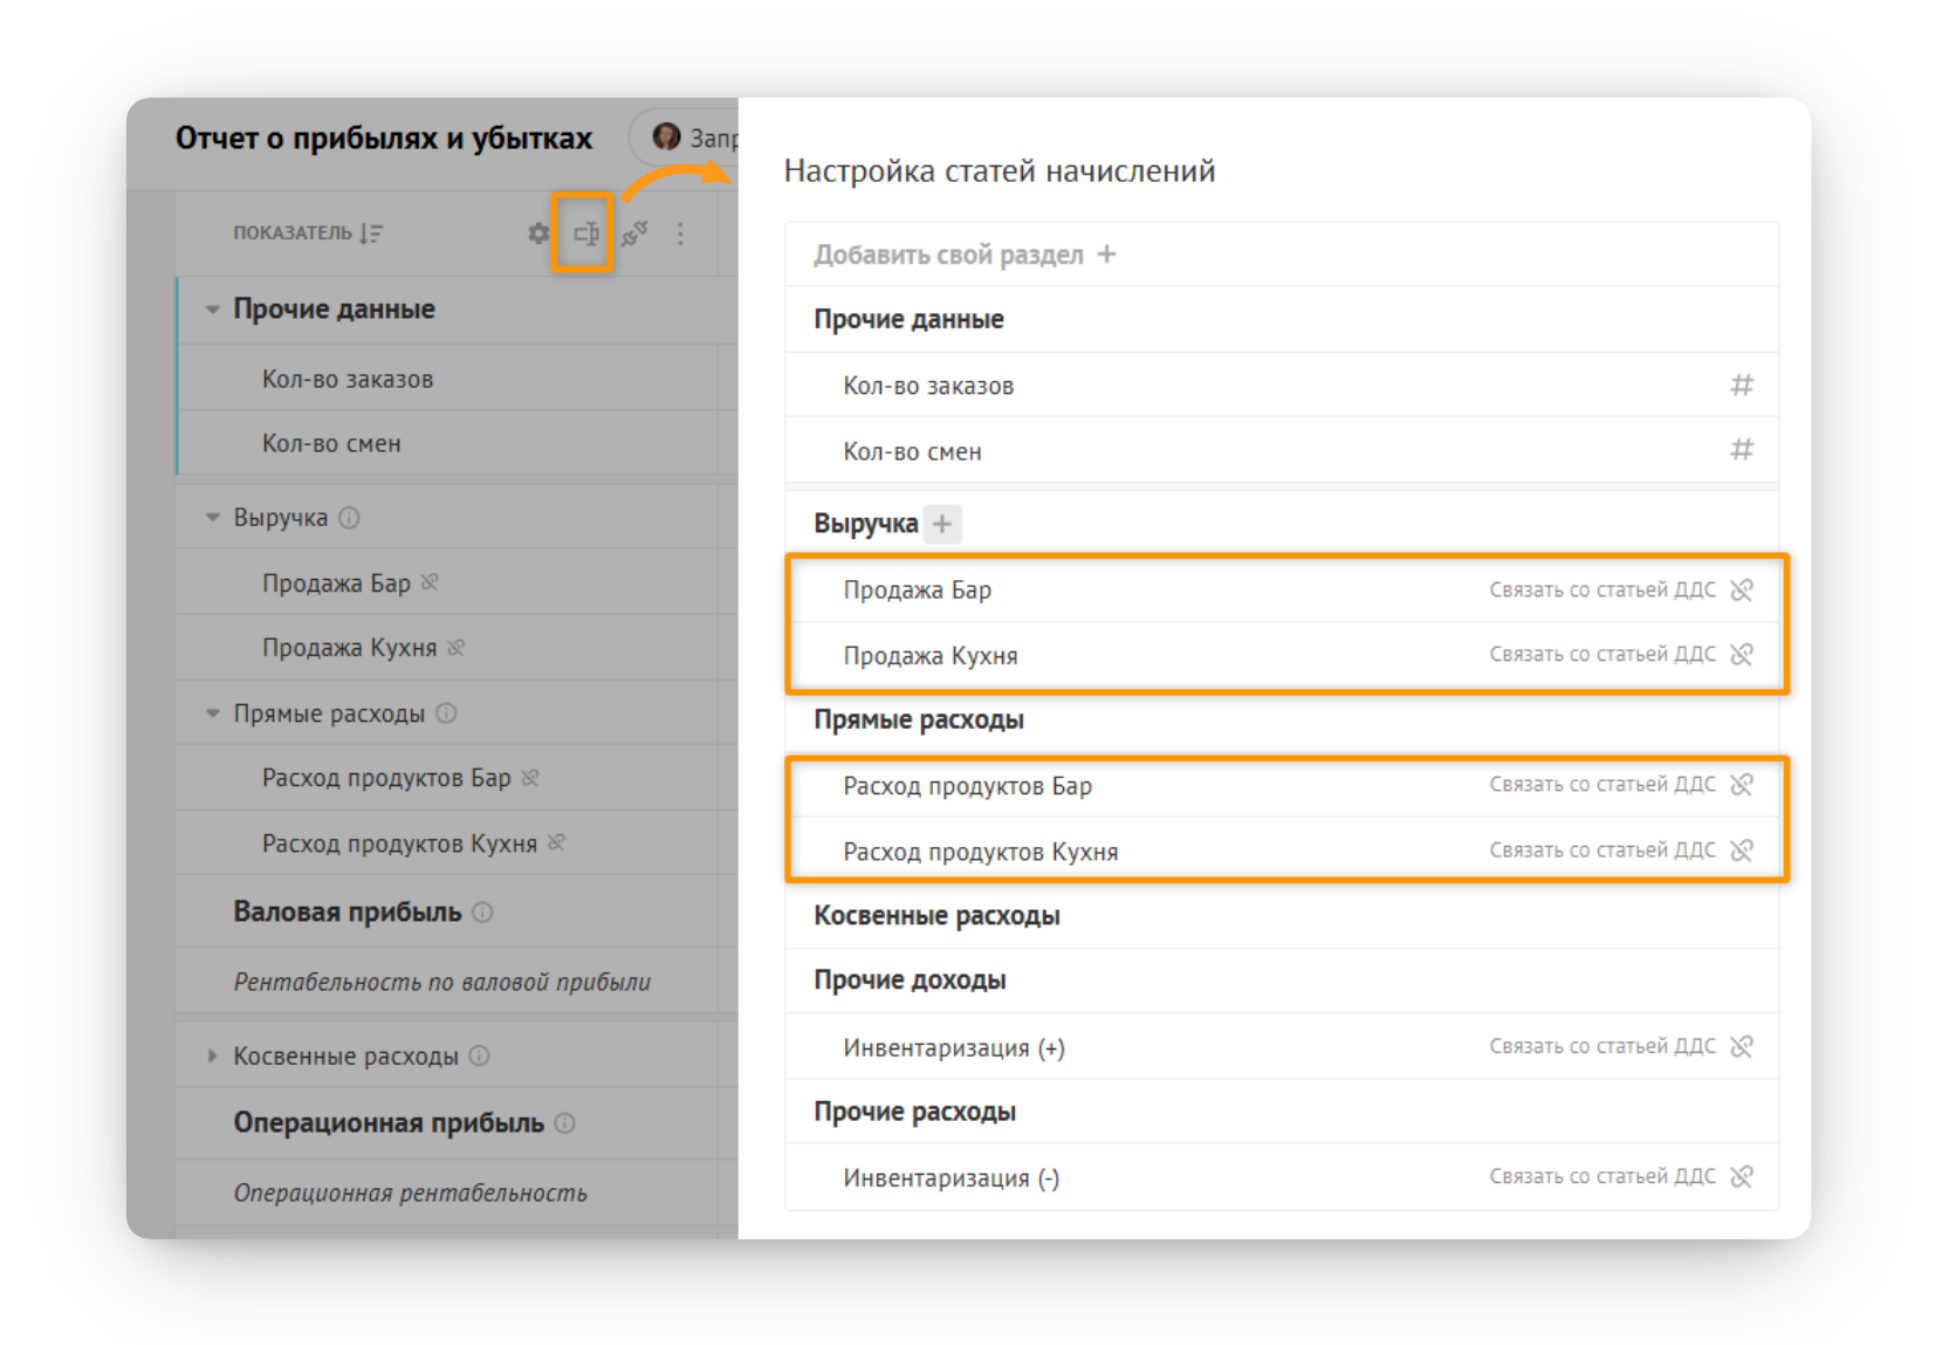The image size is (1939, 1345).
Task: Collapse the Выручка group in the report
Action: (212, 517)
